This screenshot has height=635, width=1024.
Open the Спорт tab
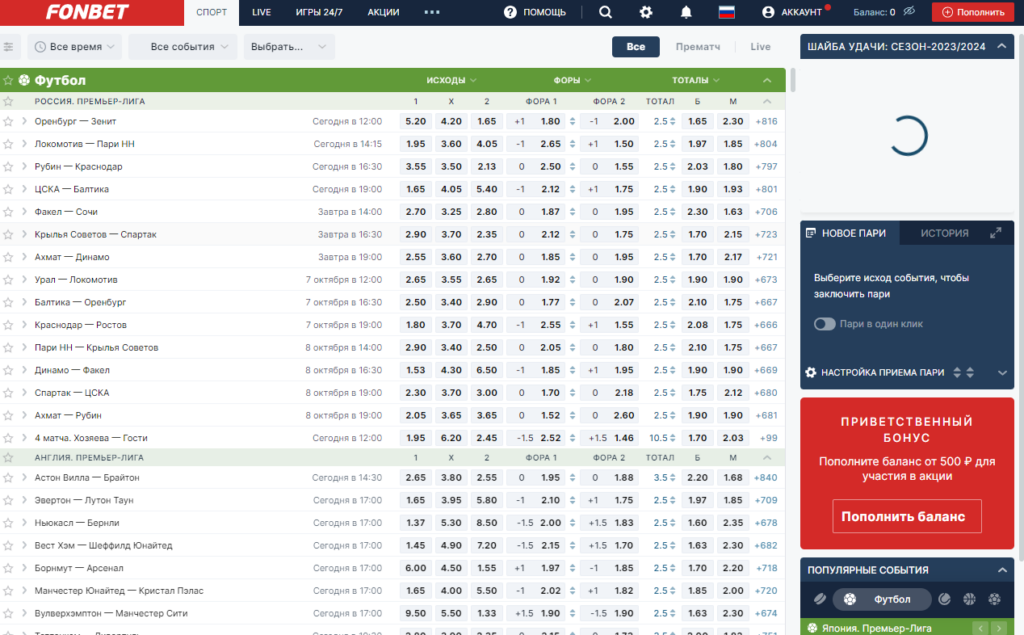click(212, 12)
